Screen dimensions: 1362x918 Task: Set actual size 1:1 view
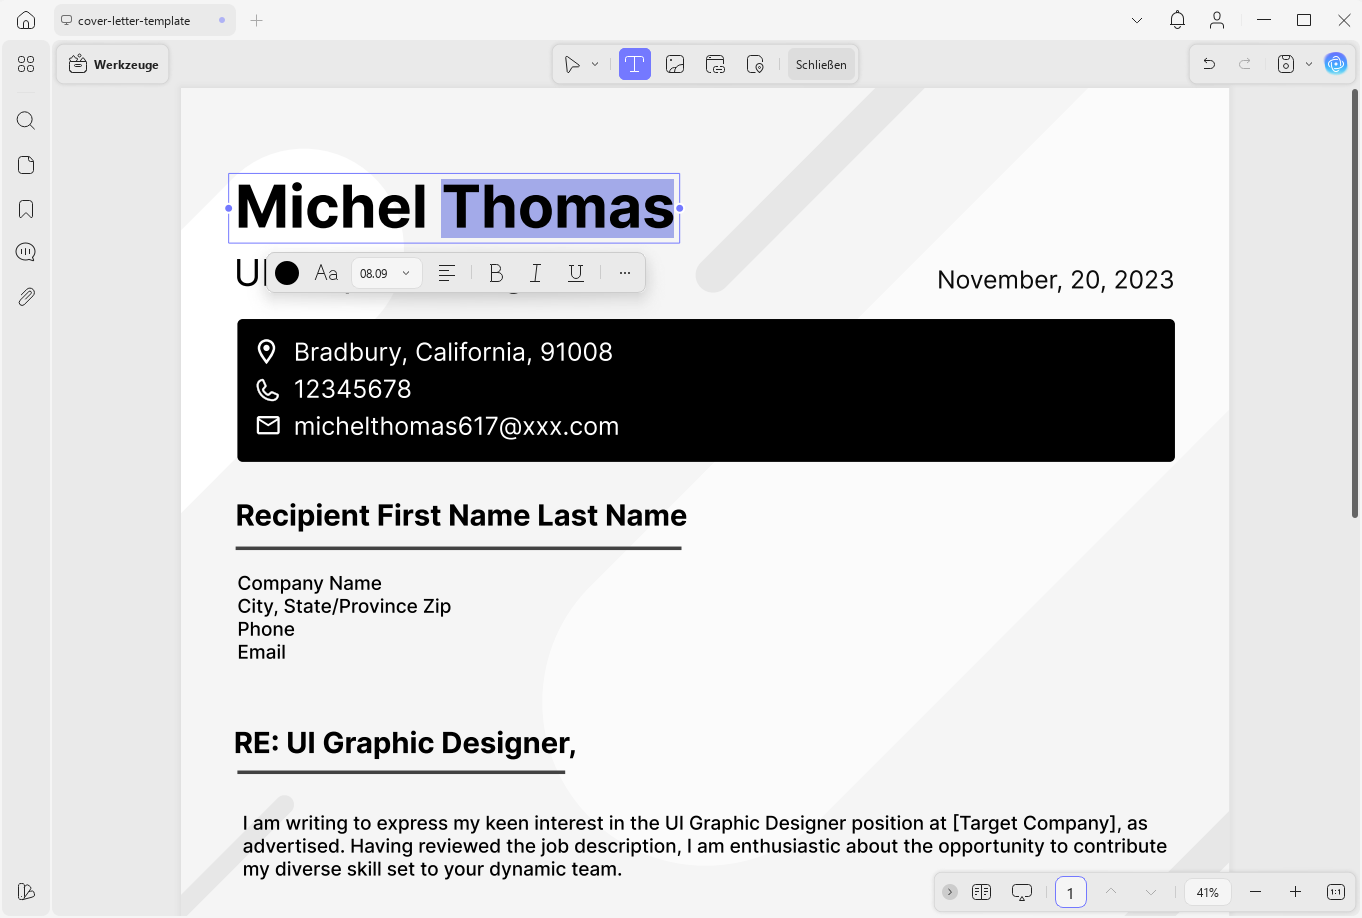(1336, 892)
